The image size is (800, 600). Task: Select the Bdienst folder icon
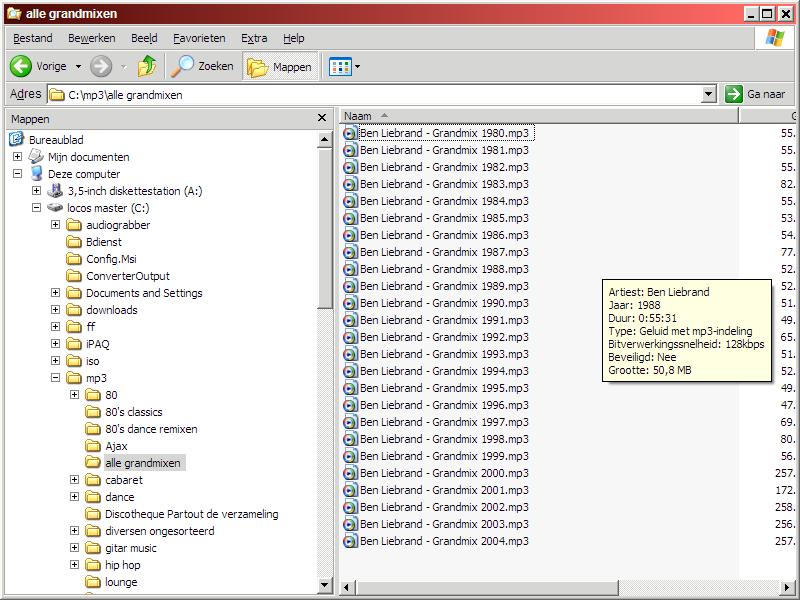(x=74, y=242)
